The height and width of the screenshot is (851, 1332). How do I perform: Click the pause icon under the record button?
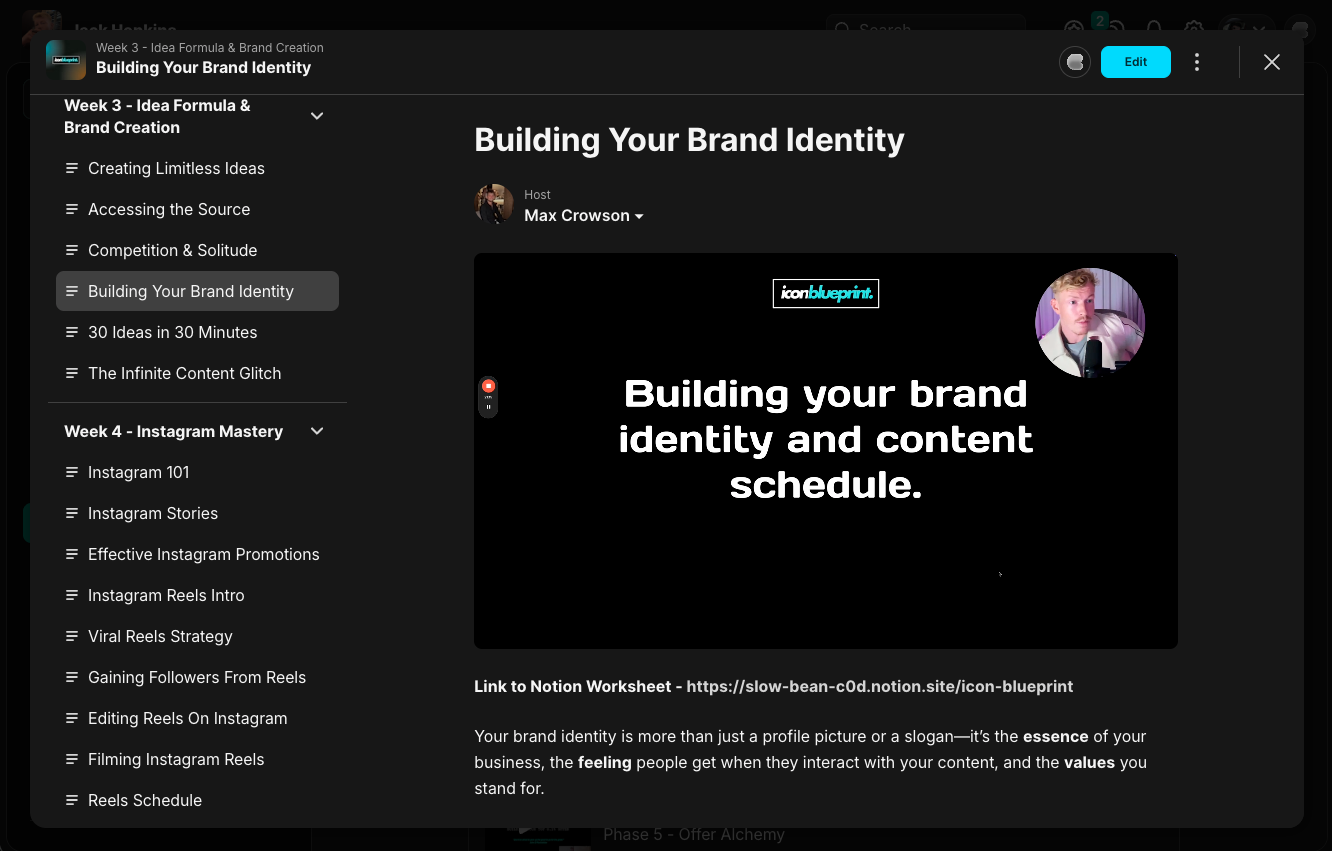click(x=488, y=407)
